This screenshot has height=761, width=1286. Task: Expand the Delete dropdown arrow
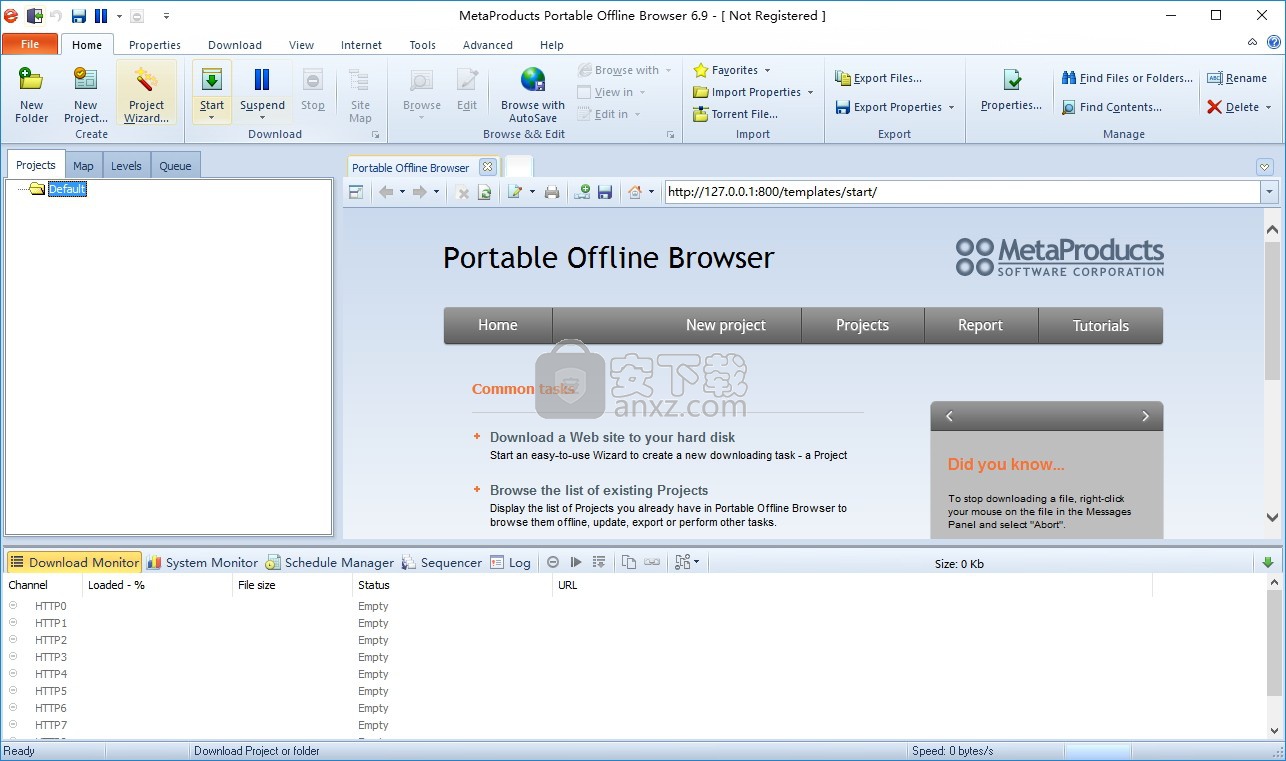(1268, 107)
